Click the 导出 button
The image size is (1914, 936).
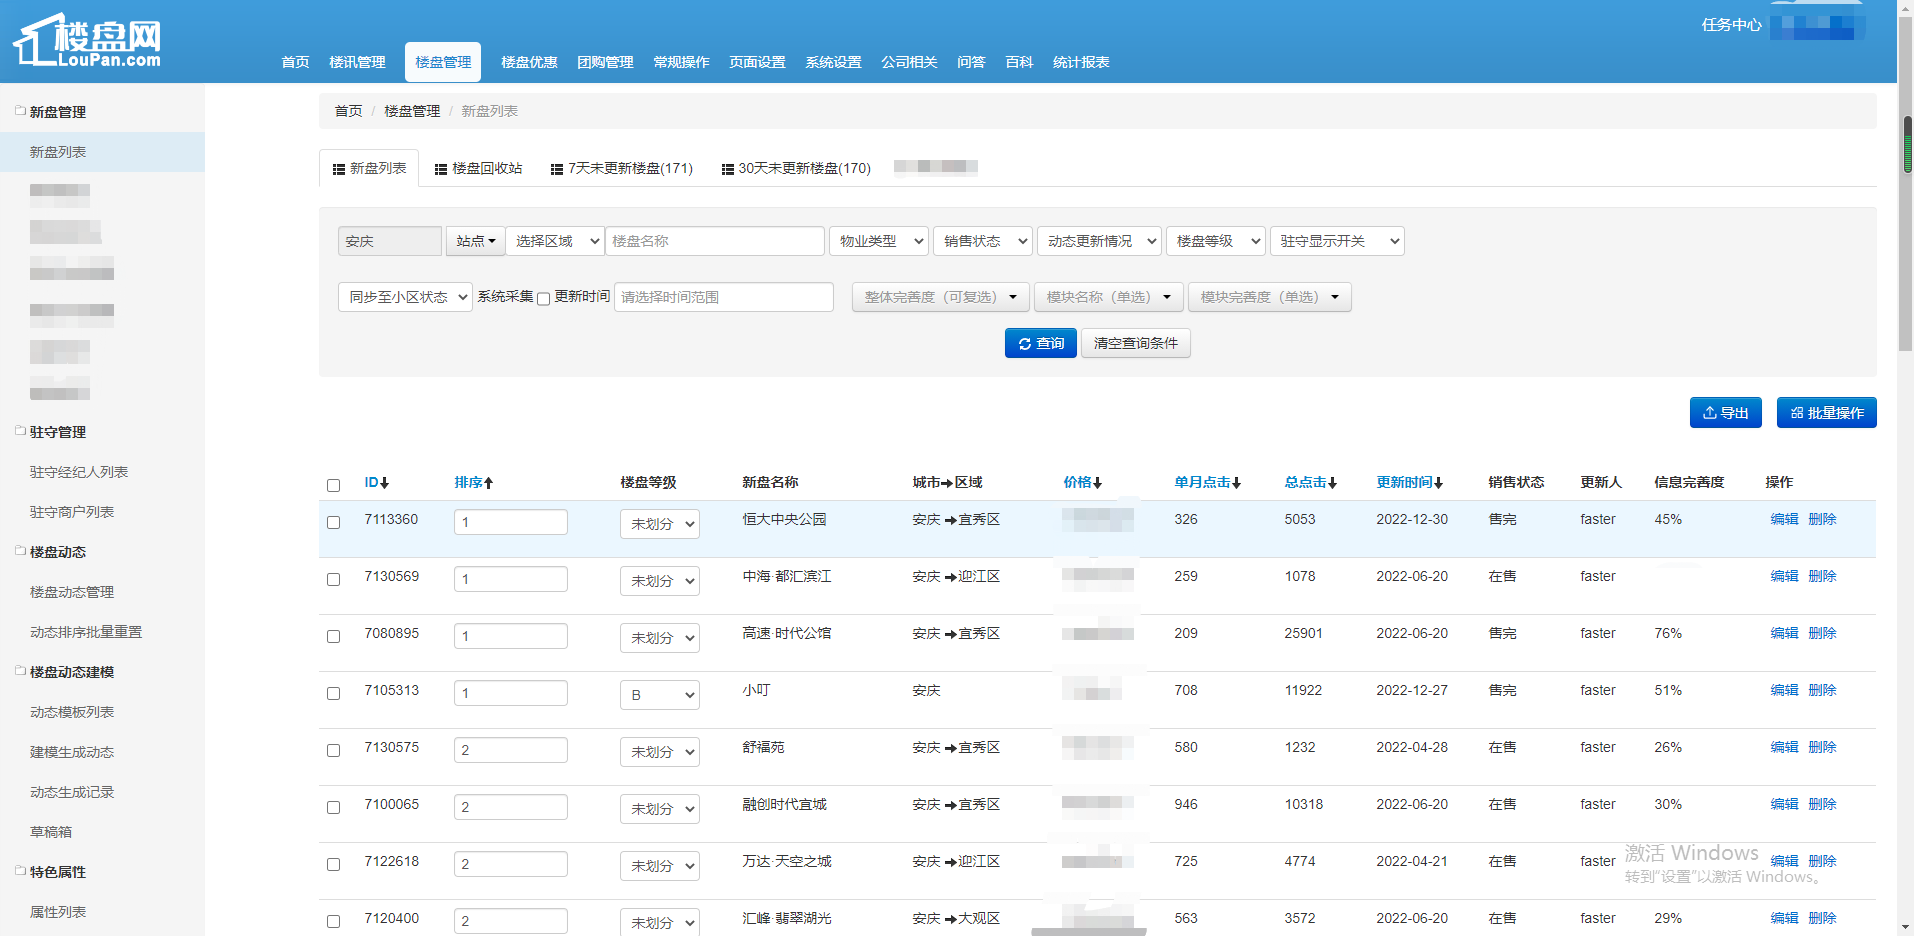(1725, 413)
